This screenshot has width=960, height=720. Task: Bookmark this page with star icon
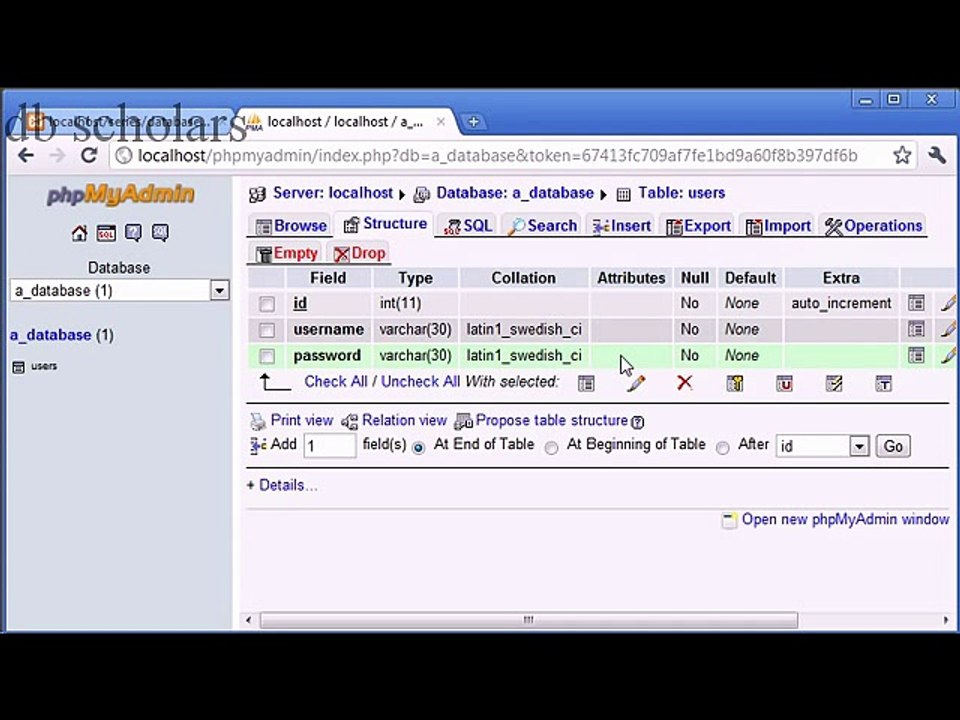(902, 156)
